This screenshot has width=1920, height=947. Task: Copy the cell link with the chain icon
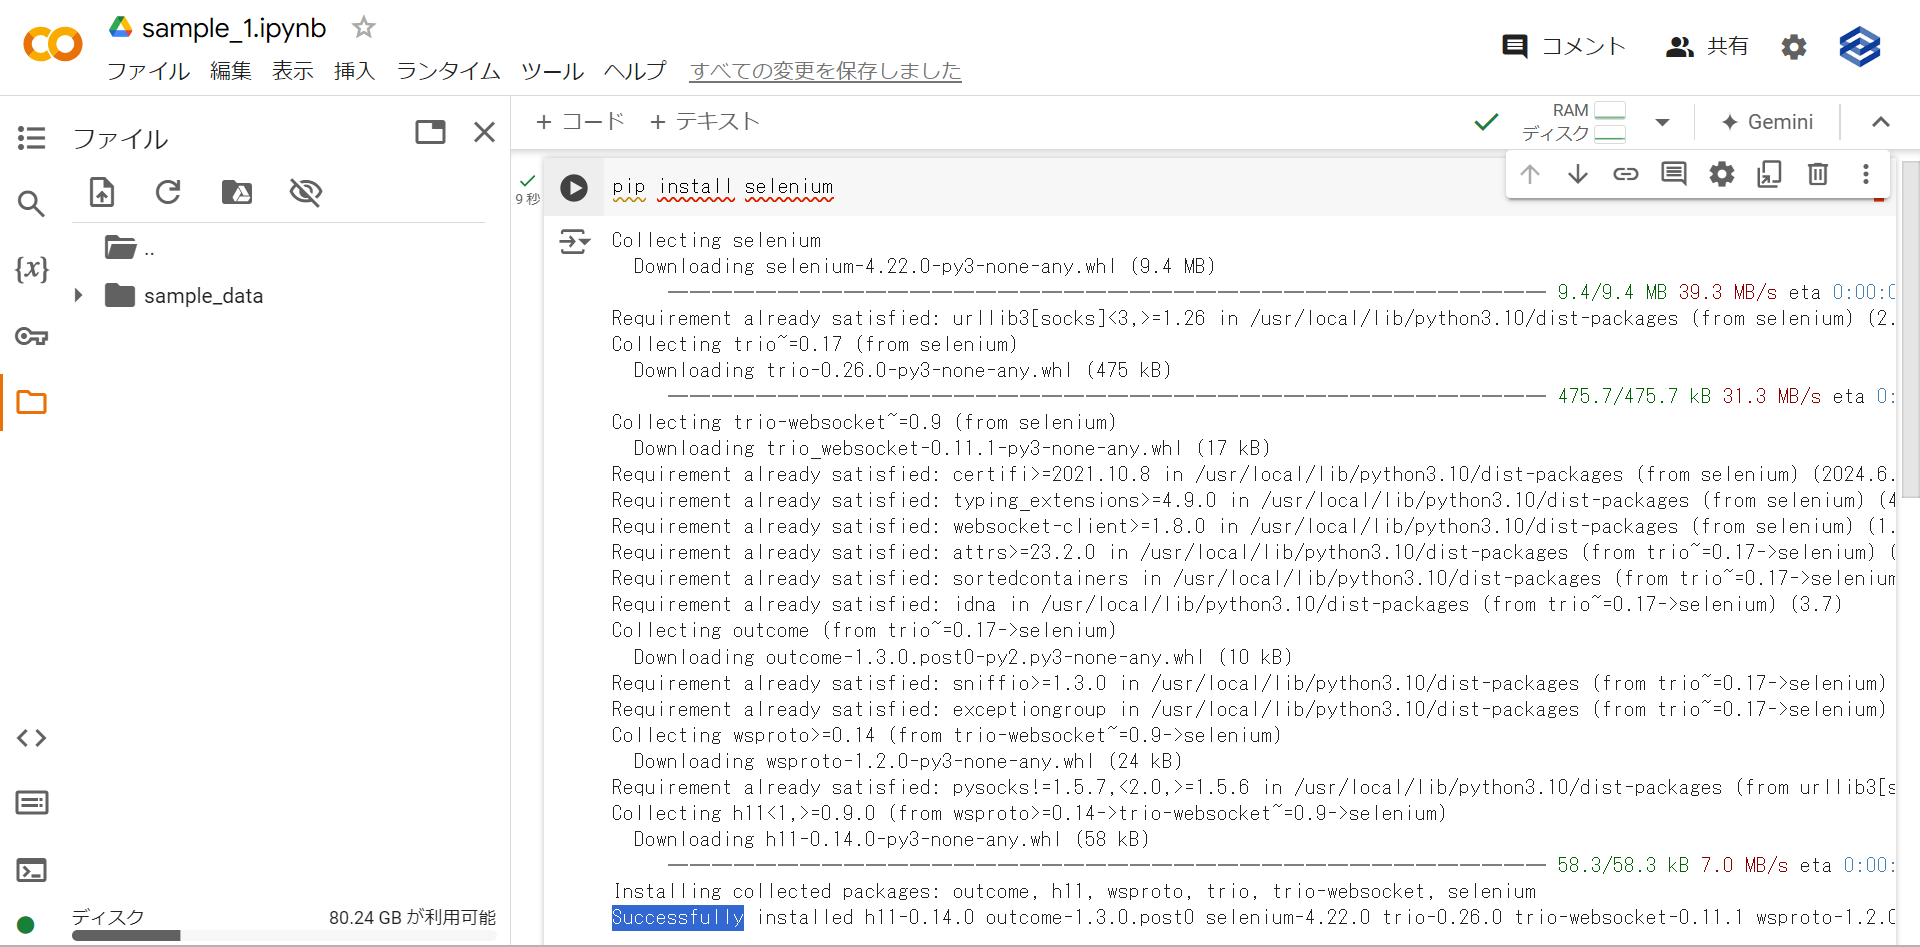click(x=1626, y=174)
